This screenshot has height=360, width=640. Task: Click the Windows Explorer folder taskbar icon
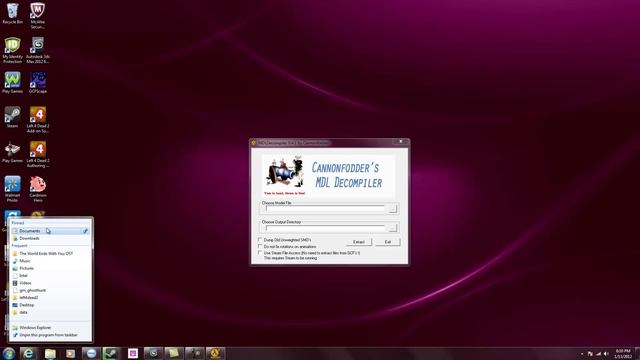[50, 353]
